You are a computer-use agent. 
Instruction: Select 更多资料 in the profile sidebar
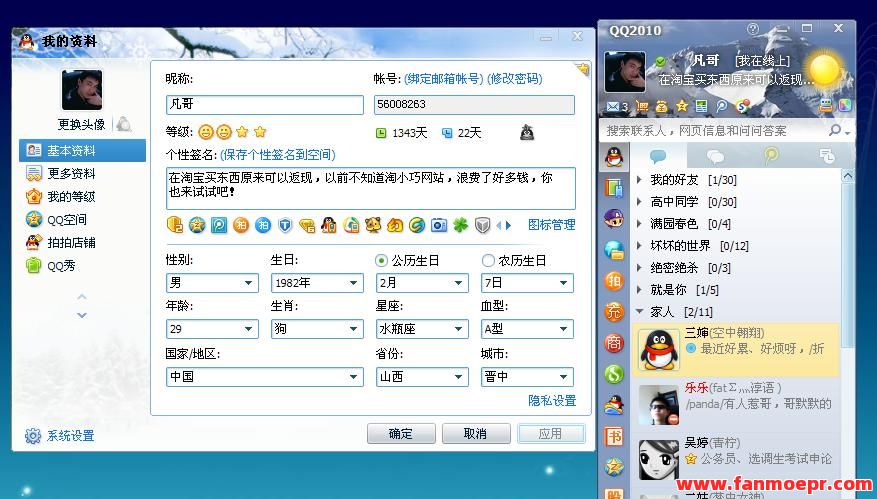point(83,173)
